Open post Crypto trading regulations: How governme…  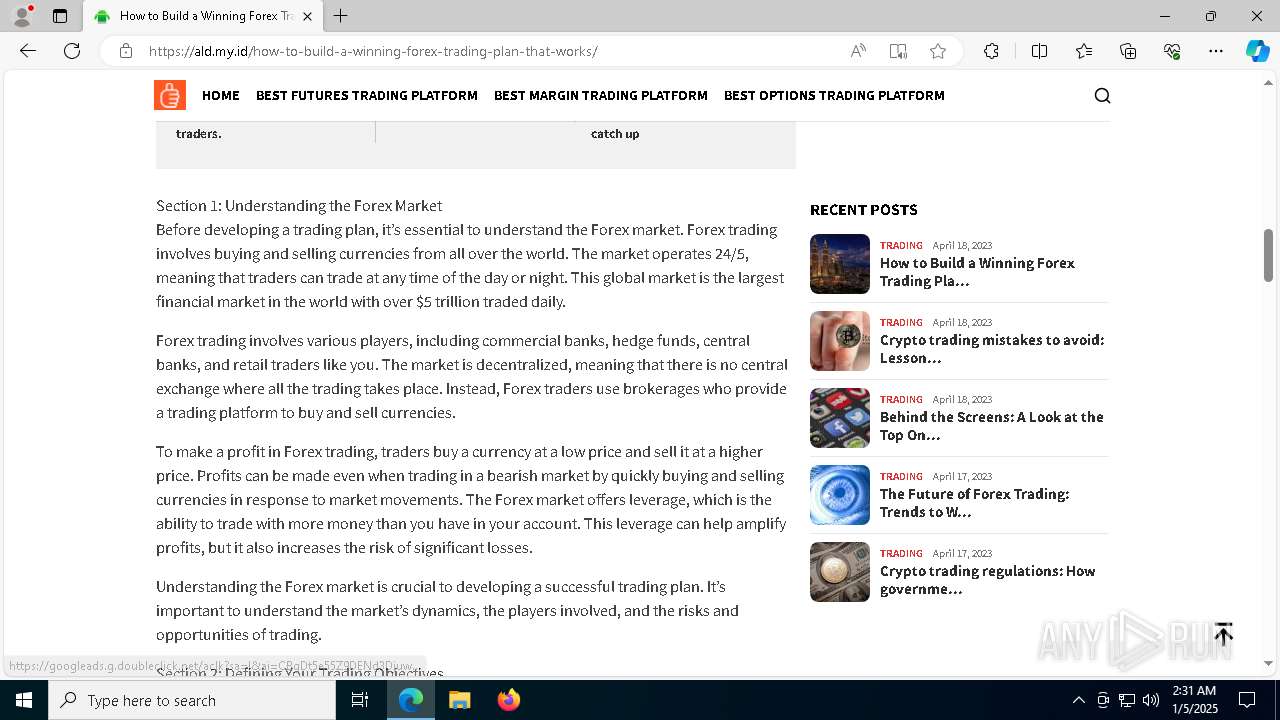[987, 580]
